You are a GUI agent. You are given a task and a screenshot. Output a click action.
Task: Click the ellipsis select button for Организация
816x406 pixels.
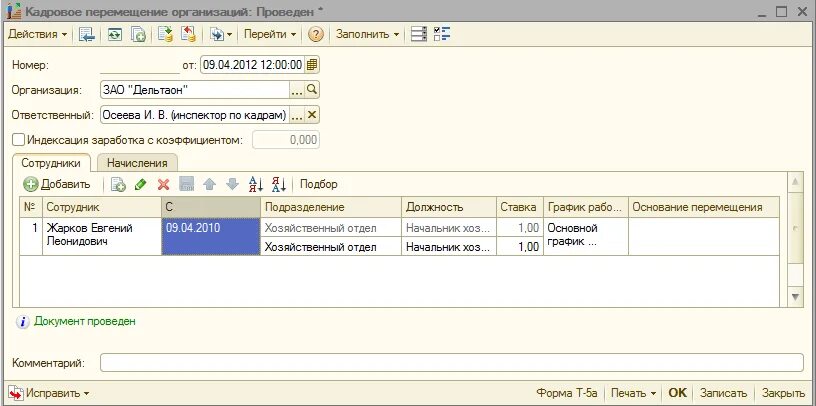[296, 90]
